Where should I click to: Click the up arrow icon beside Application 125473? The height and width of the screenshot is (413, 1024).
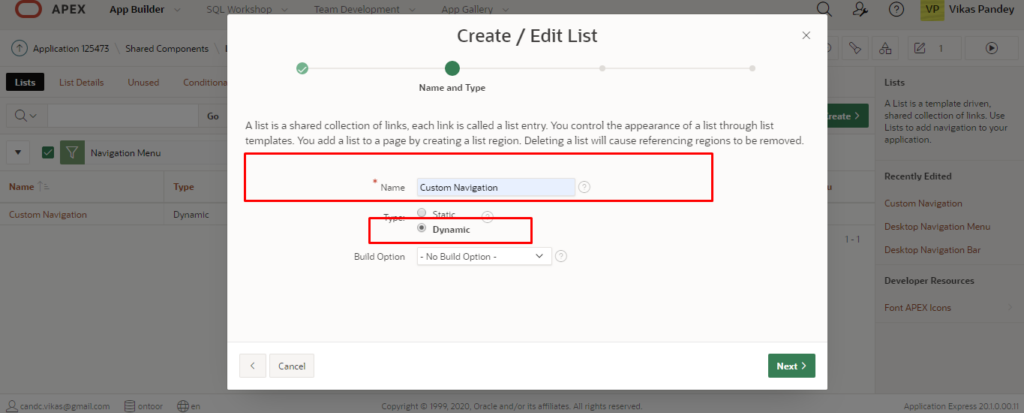[x=20, y=48]
